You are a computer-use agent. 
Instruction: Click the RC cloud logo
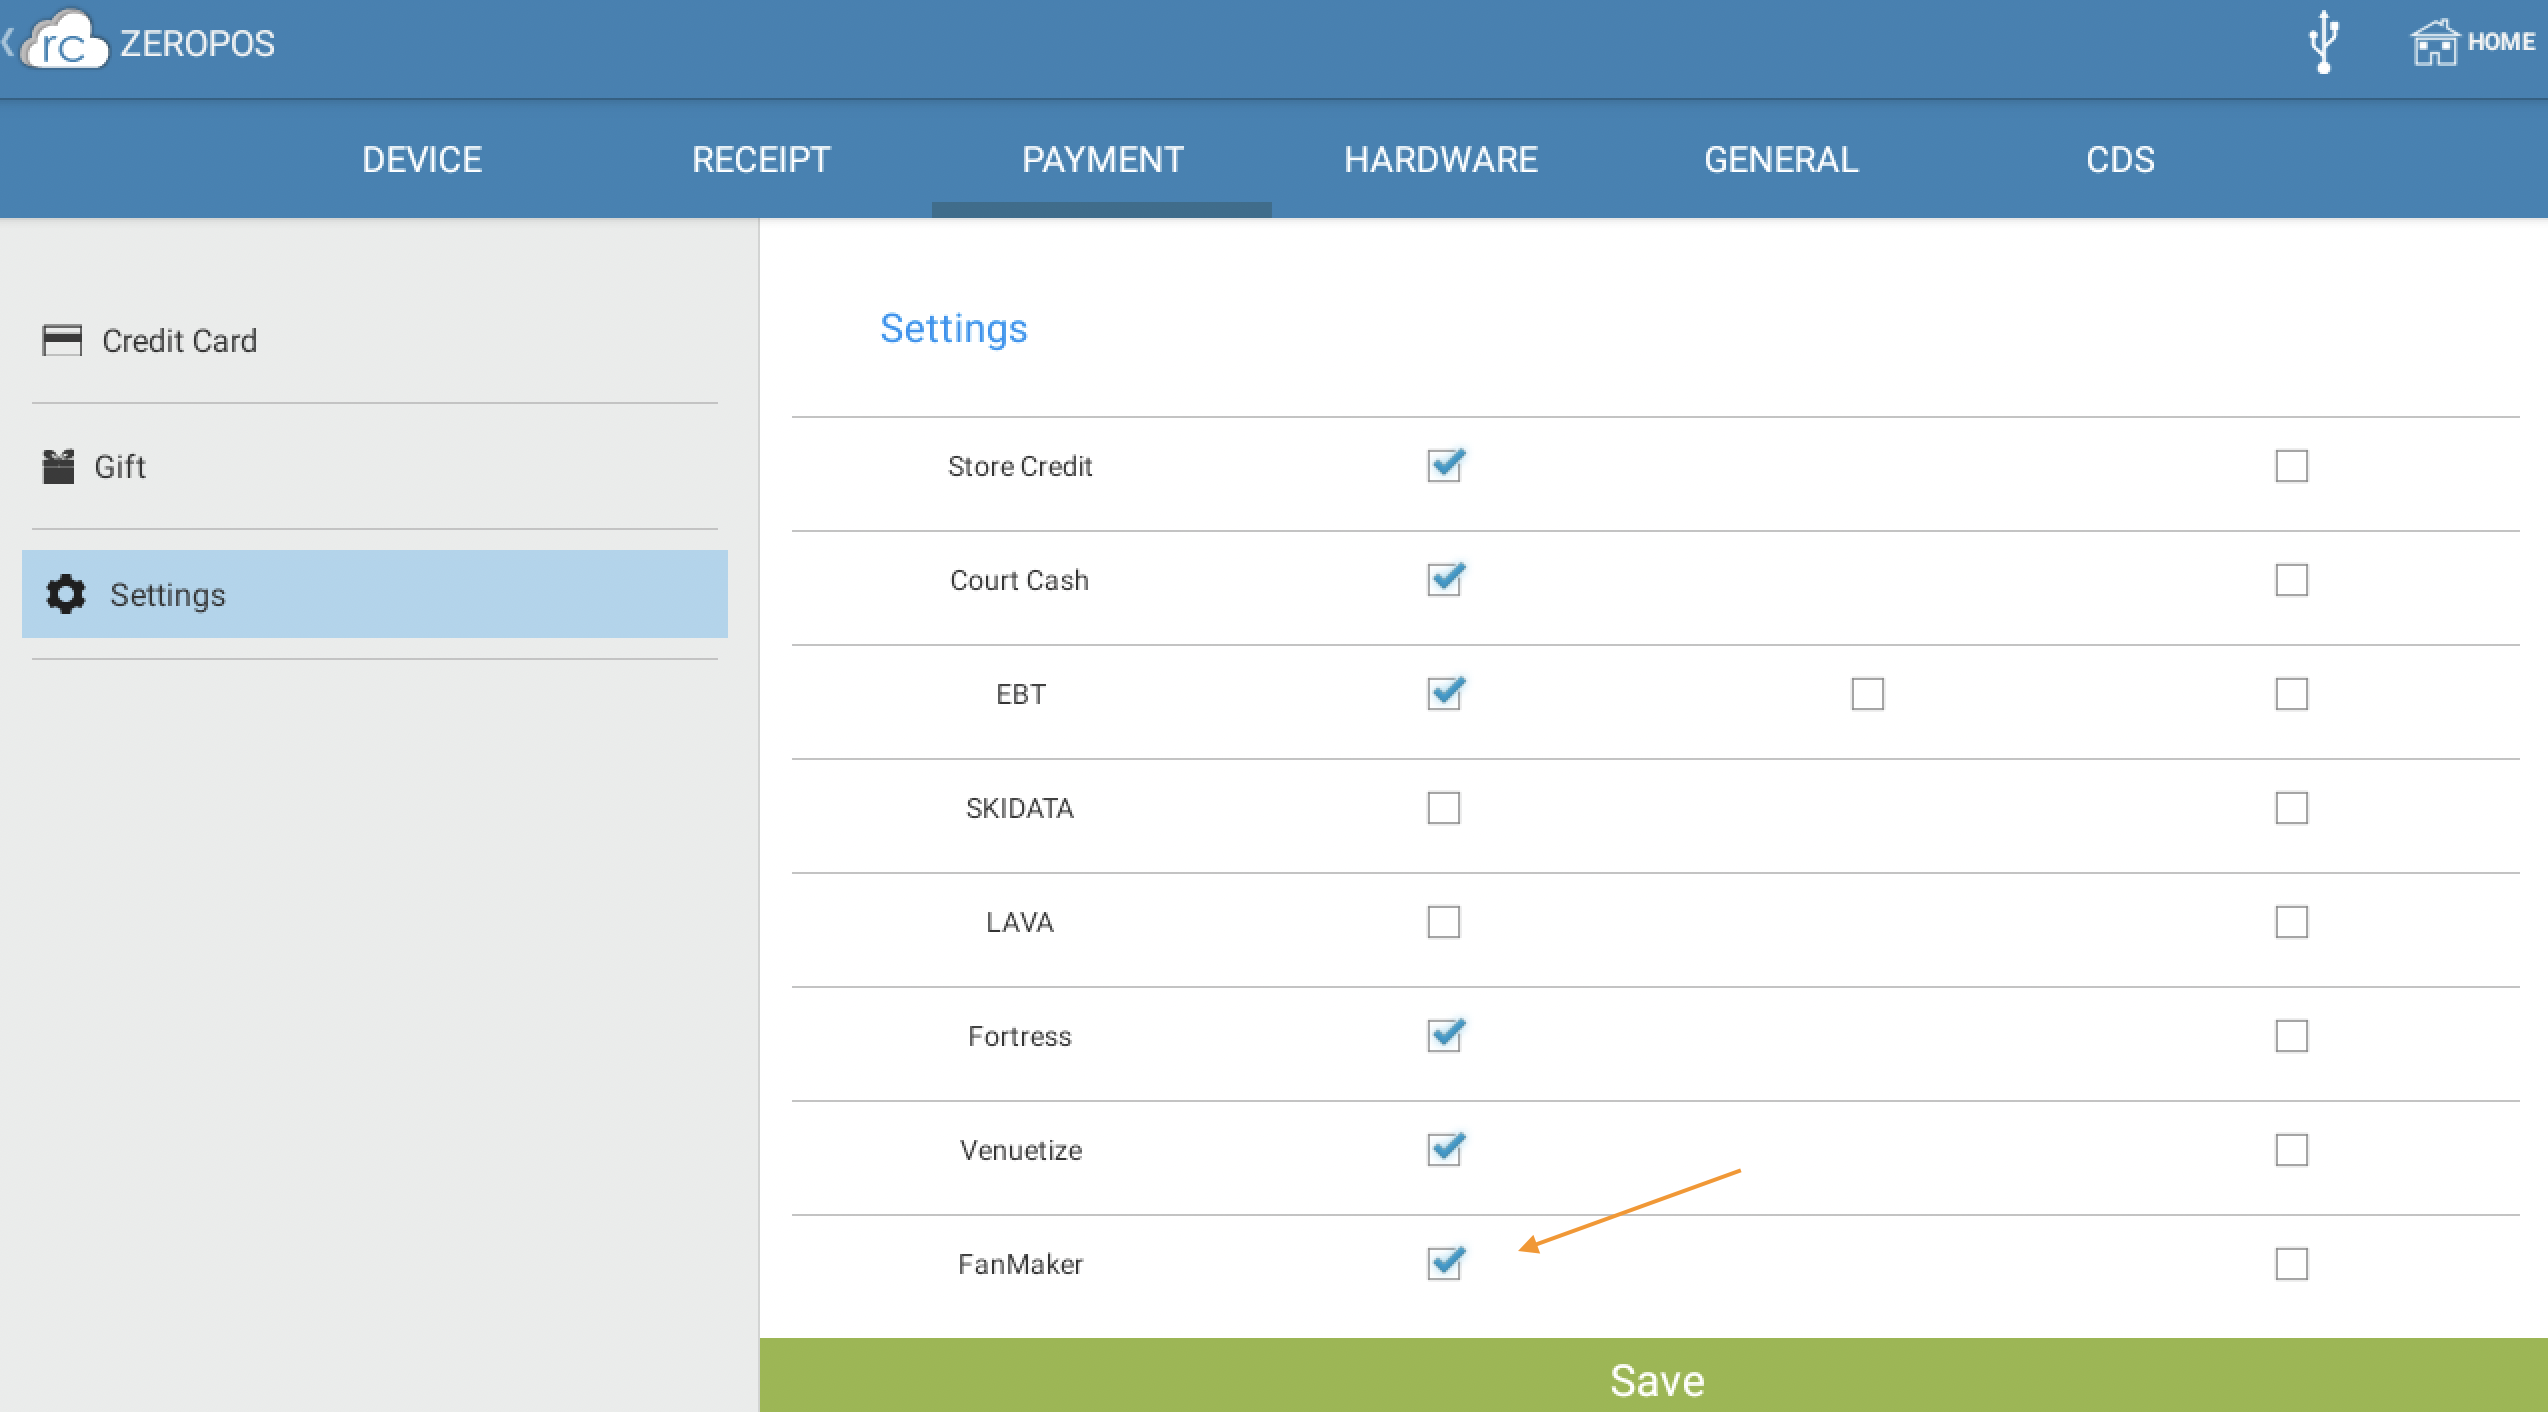(66, 42)
